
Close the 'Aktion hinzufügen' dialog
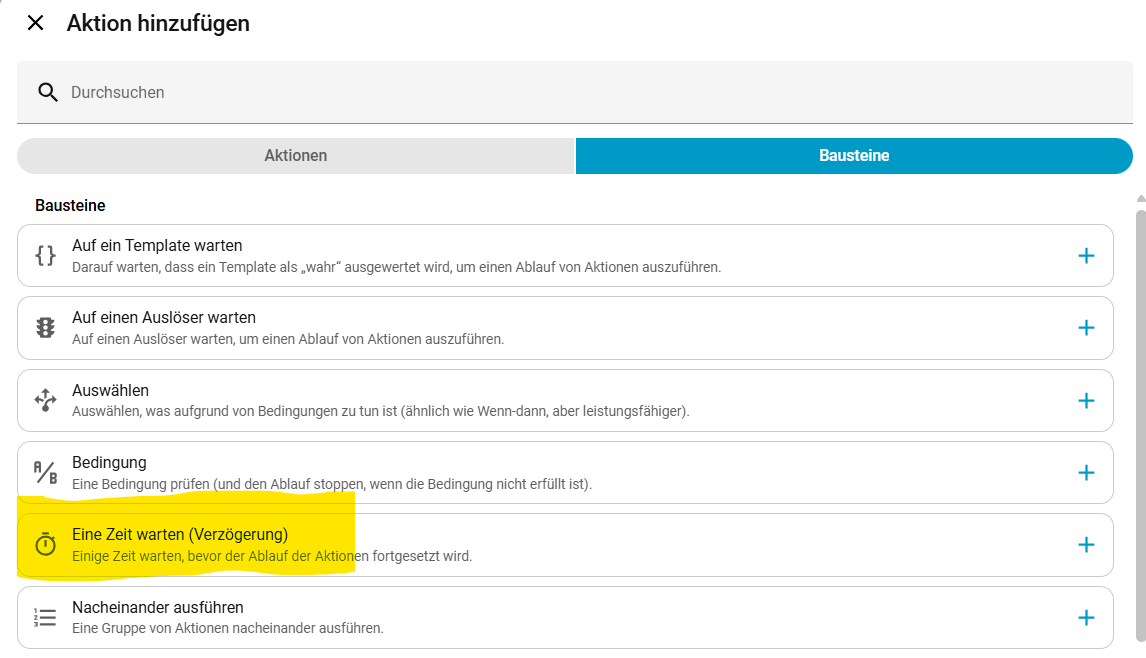[35, 23]
